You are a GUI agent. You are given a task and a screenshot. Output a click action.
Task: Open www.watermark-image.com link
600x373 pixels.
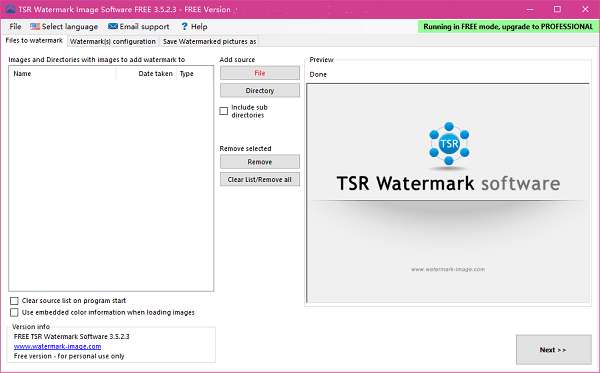57,346
